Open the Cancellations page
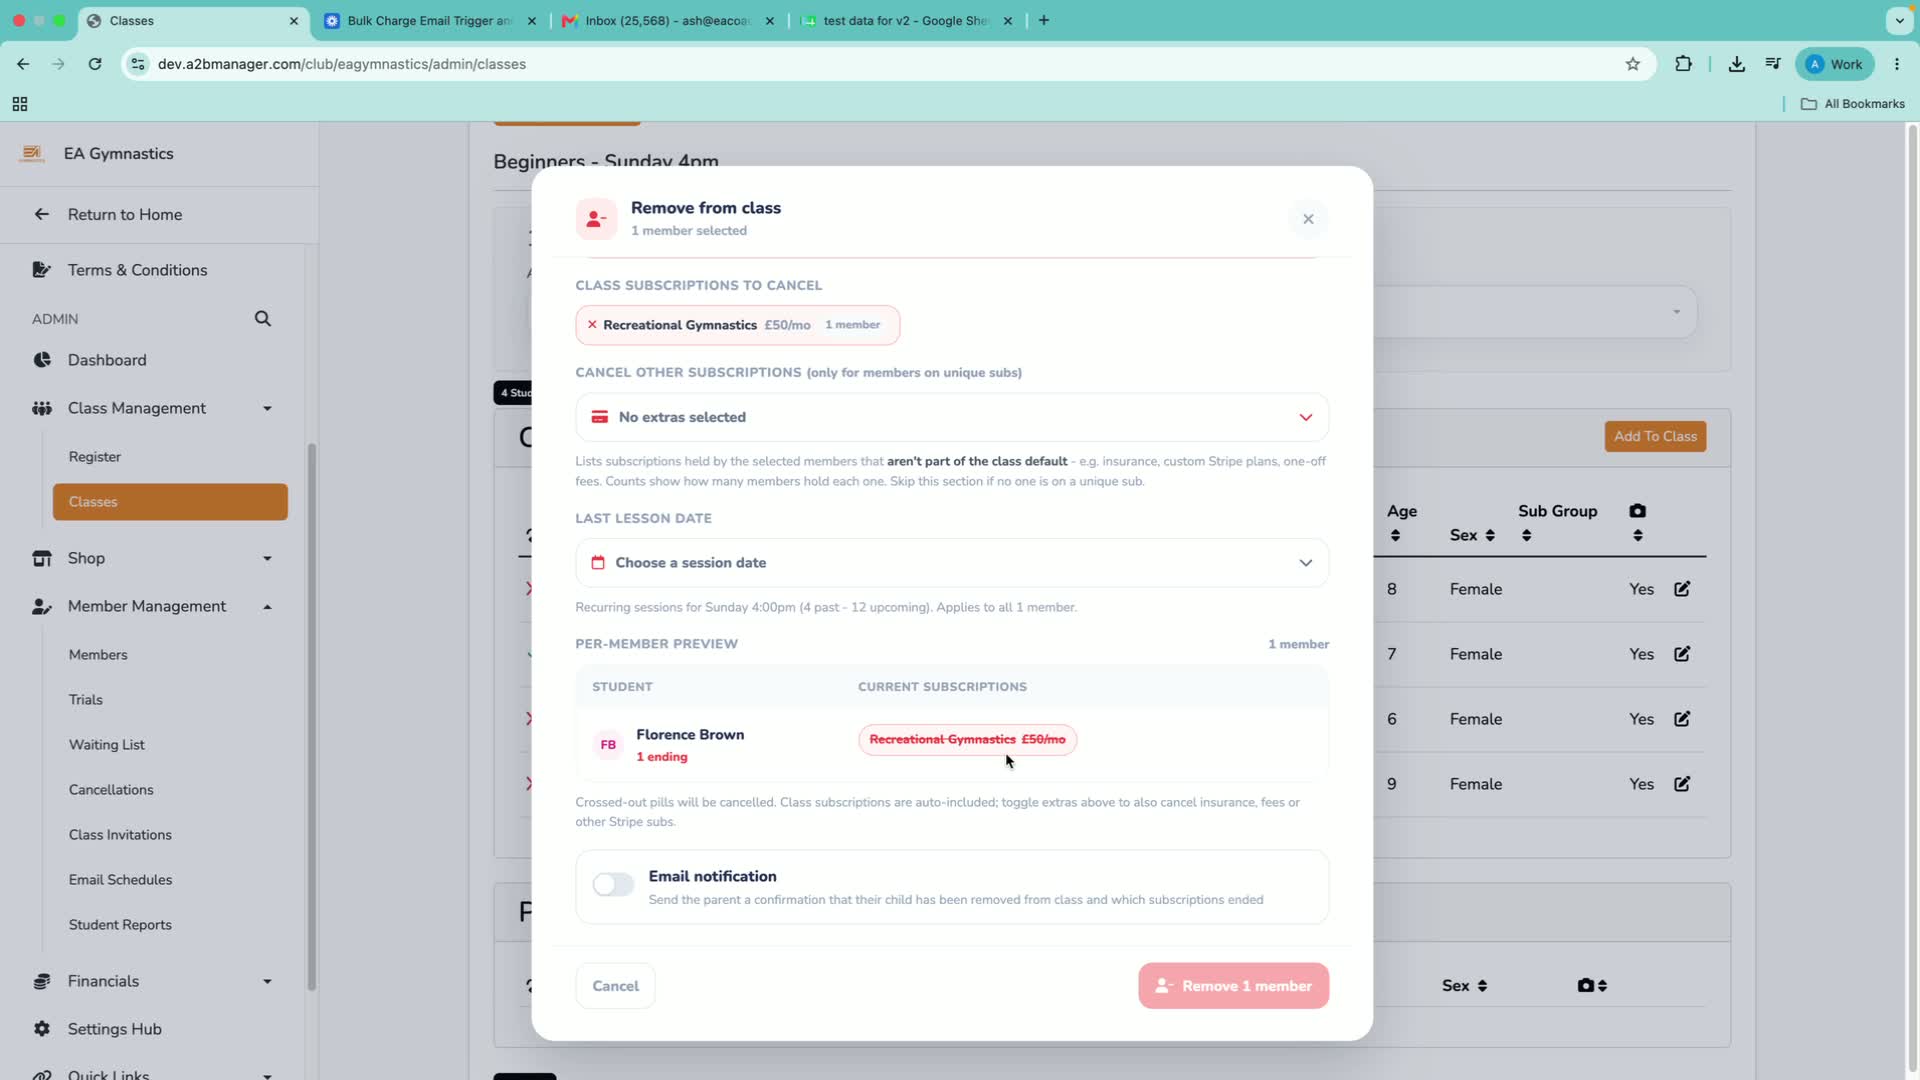This screenshot has height=1080, width=1920. [x=111, y=790]
